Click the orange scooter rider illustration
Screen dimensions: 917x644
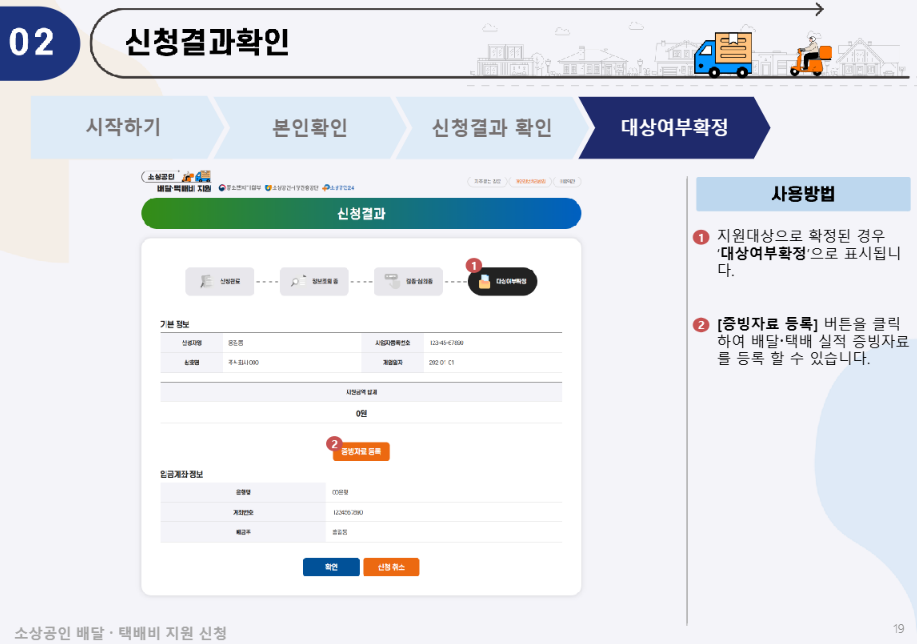click(x=809, y=56)
